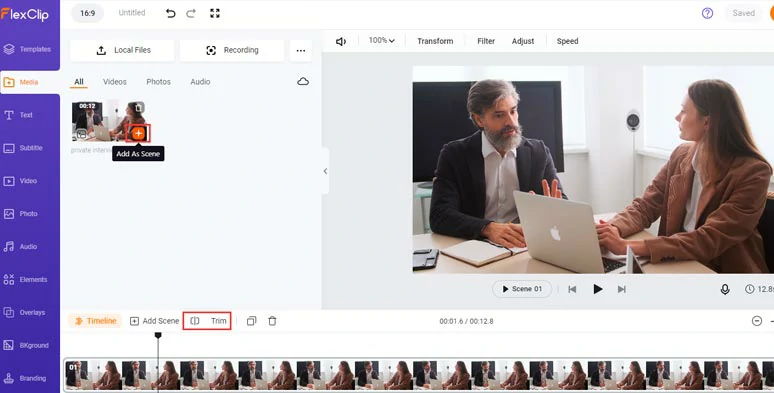Click the FlexClip logo
774x393 pixels.
point(25,14)
